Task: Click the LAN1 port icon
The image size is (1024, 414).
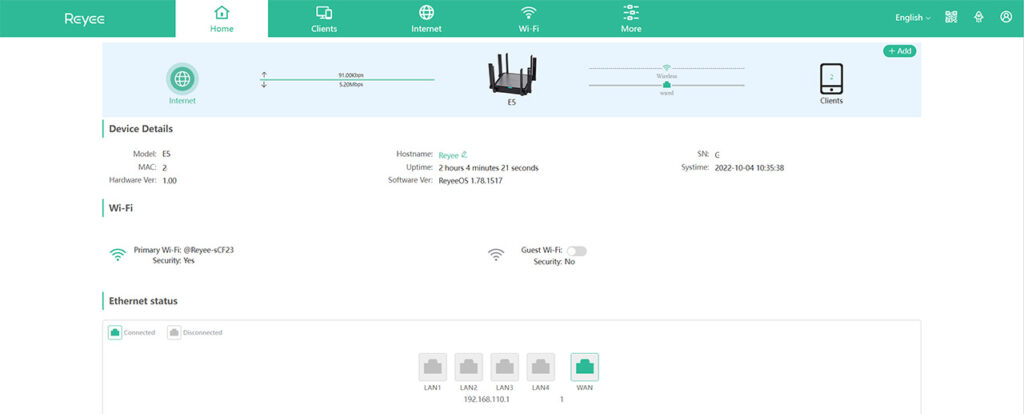Action: [x=432, y=367]
